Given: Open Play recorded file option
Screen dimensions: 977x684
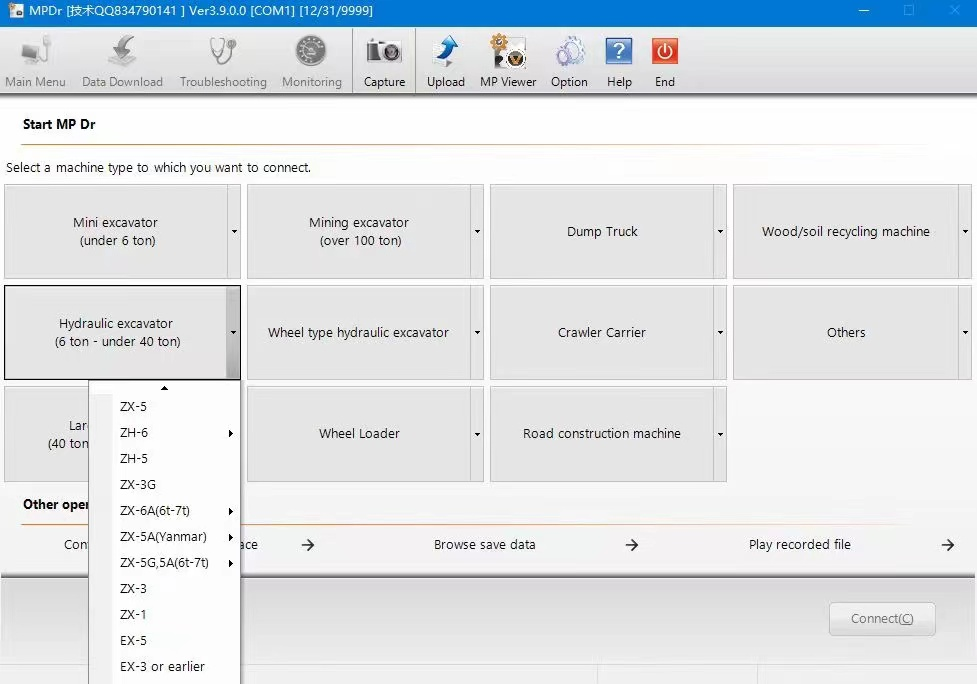Looking at the screenshot, I should pyautogui.click(x=799, y=545).
